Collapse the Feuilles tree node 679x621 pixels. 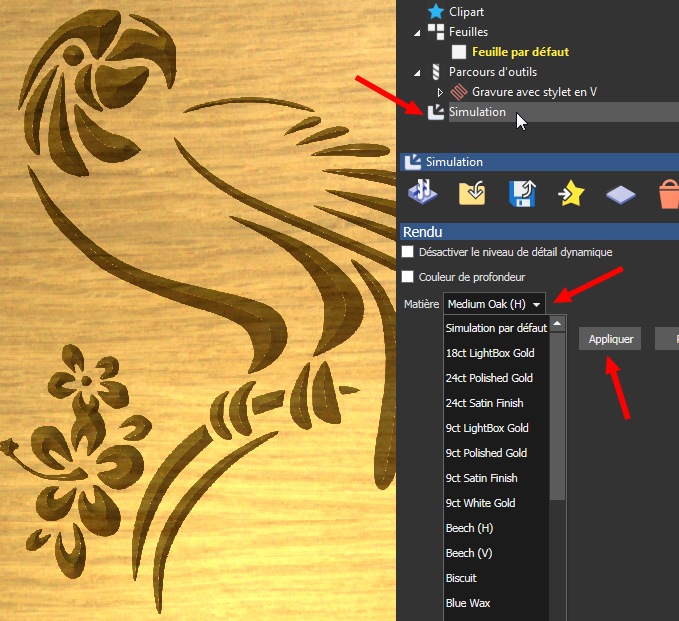tap(417, 33)
